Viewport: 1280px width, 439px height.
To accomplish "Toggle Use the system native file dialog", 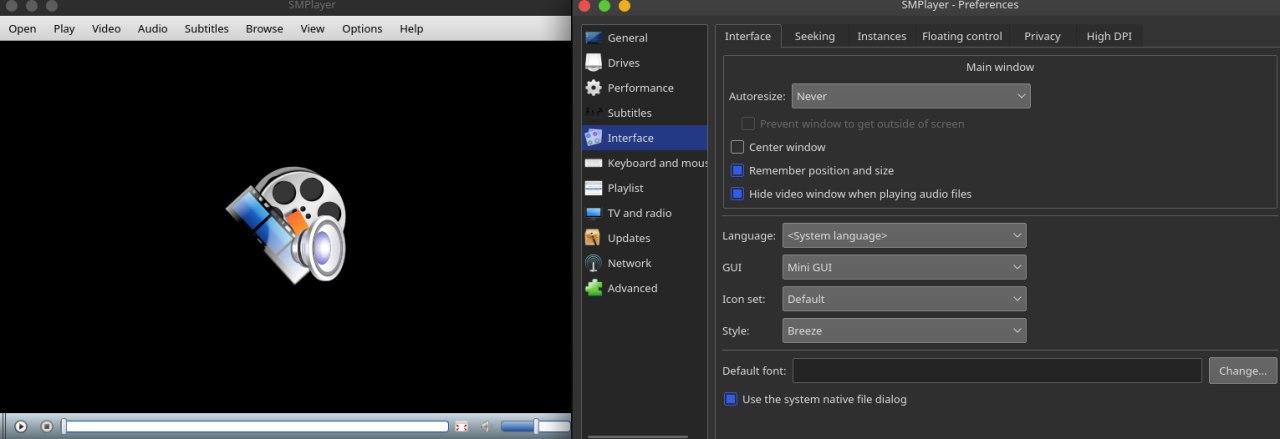I will [731, 399].
